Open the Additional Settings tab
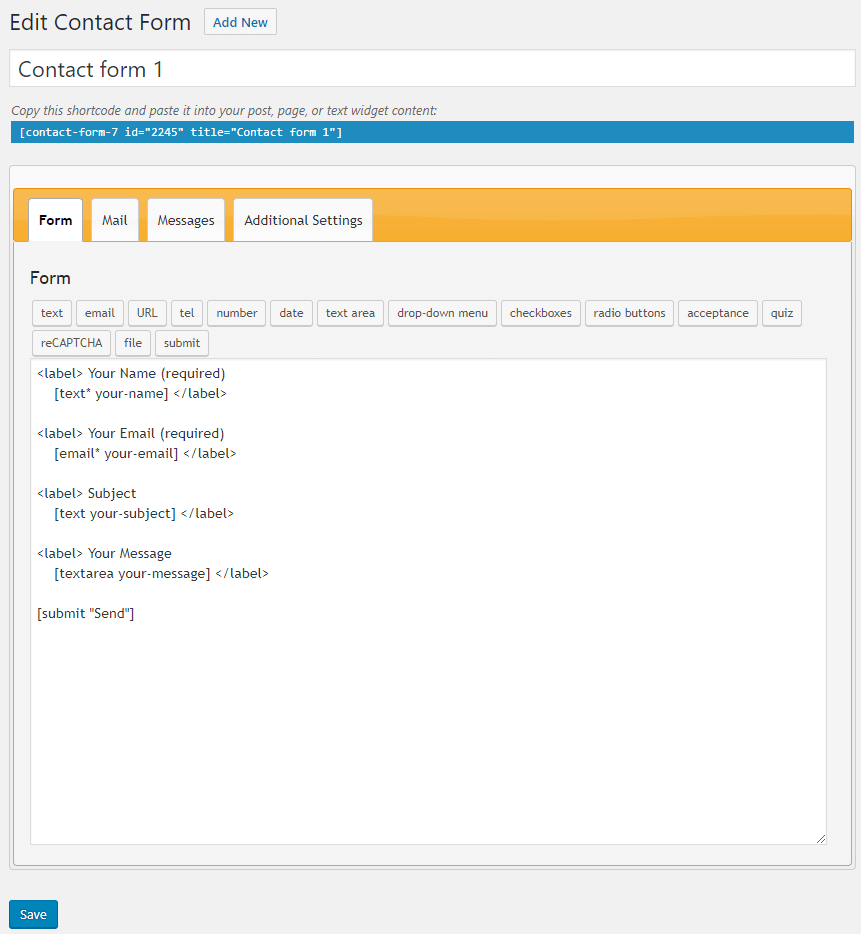861x934 pixels. click(x=303, y=220)
